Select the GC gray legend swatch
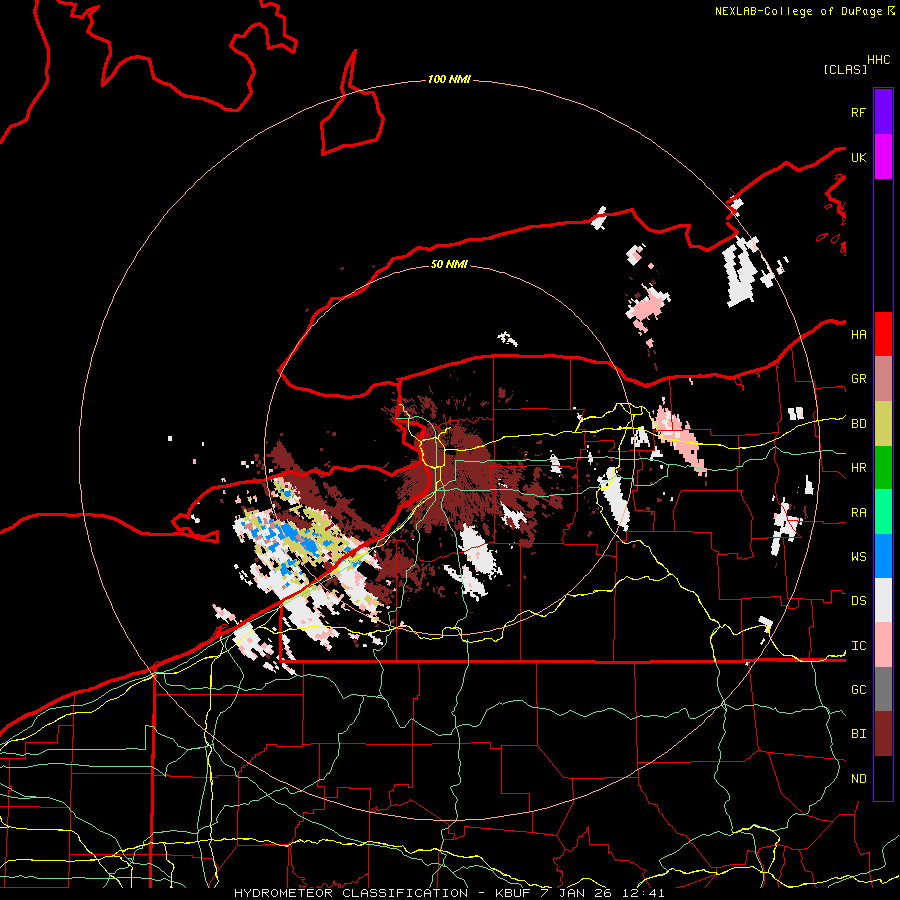 (883, 689)
